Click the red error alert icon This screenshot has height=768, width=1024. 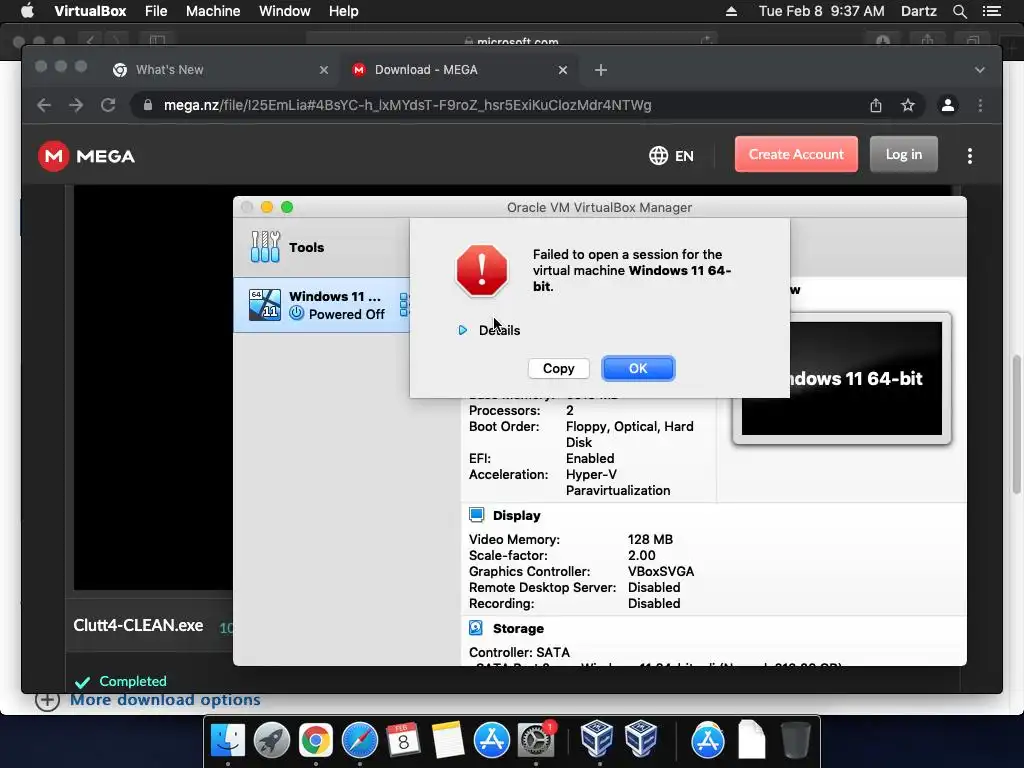click(482, 270)
